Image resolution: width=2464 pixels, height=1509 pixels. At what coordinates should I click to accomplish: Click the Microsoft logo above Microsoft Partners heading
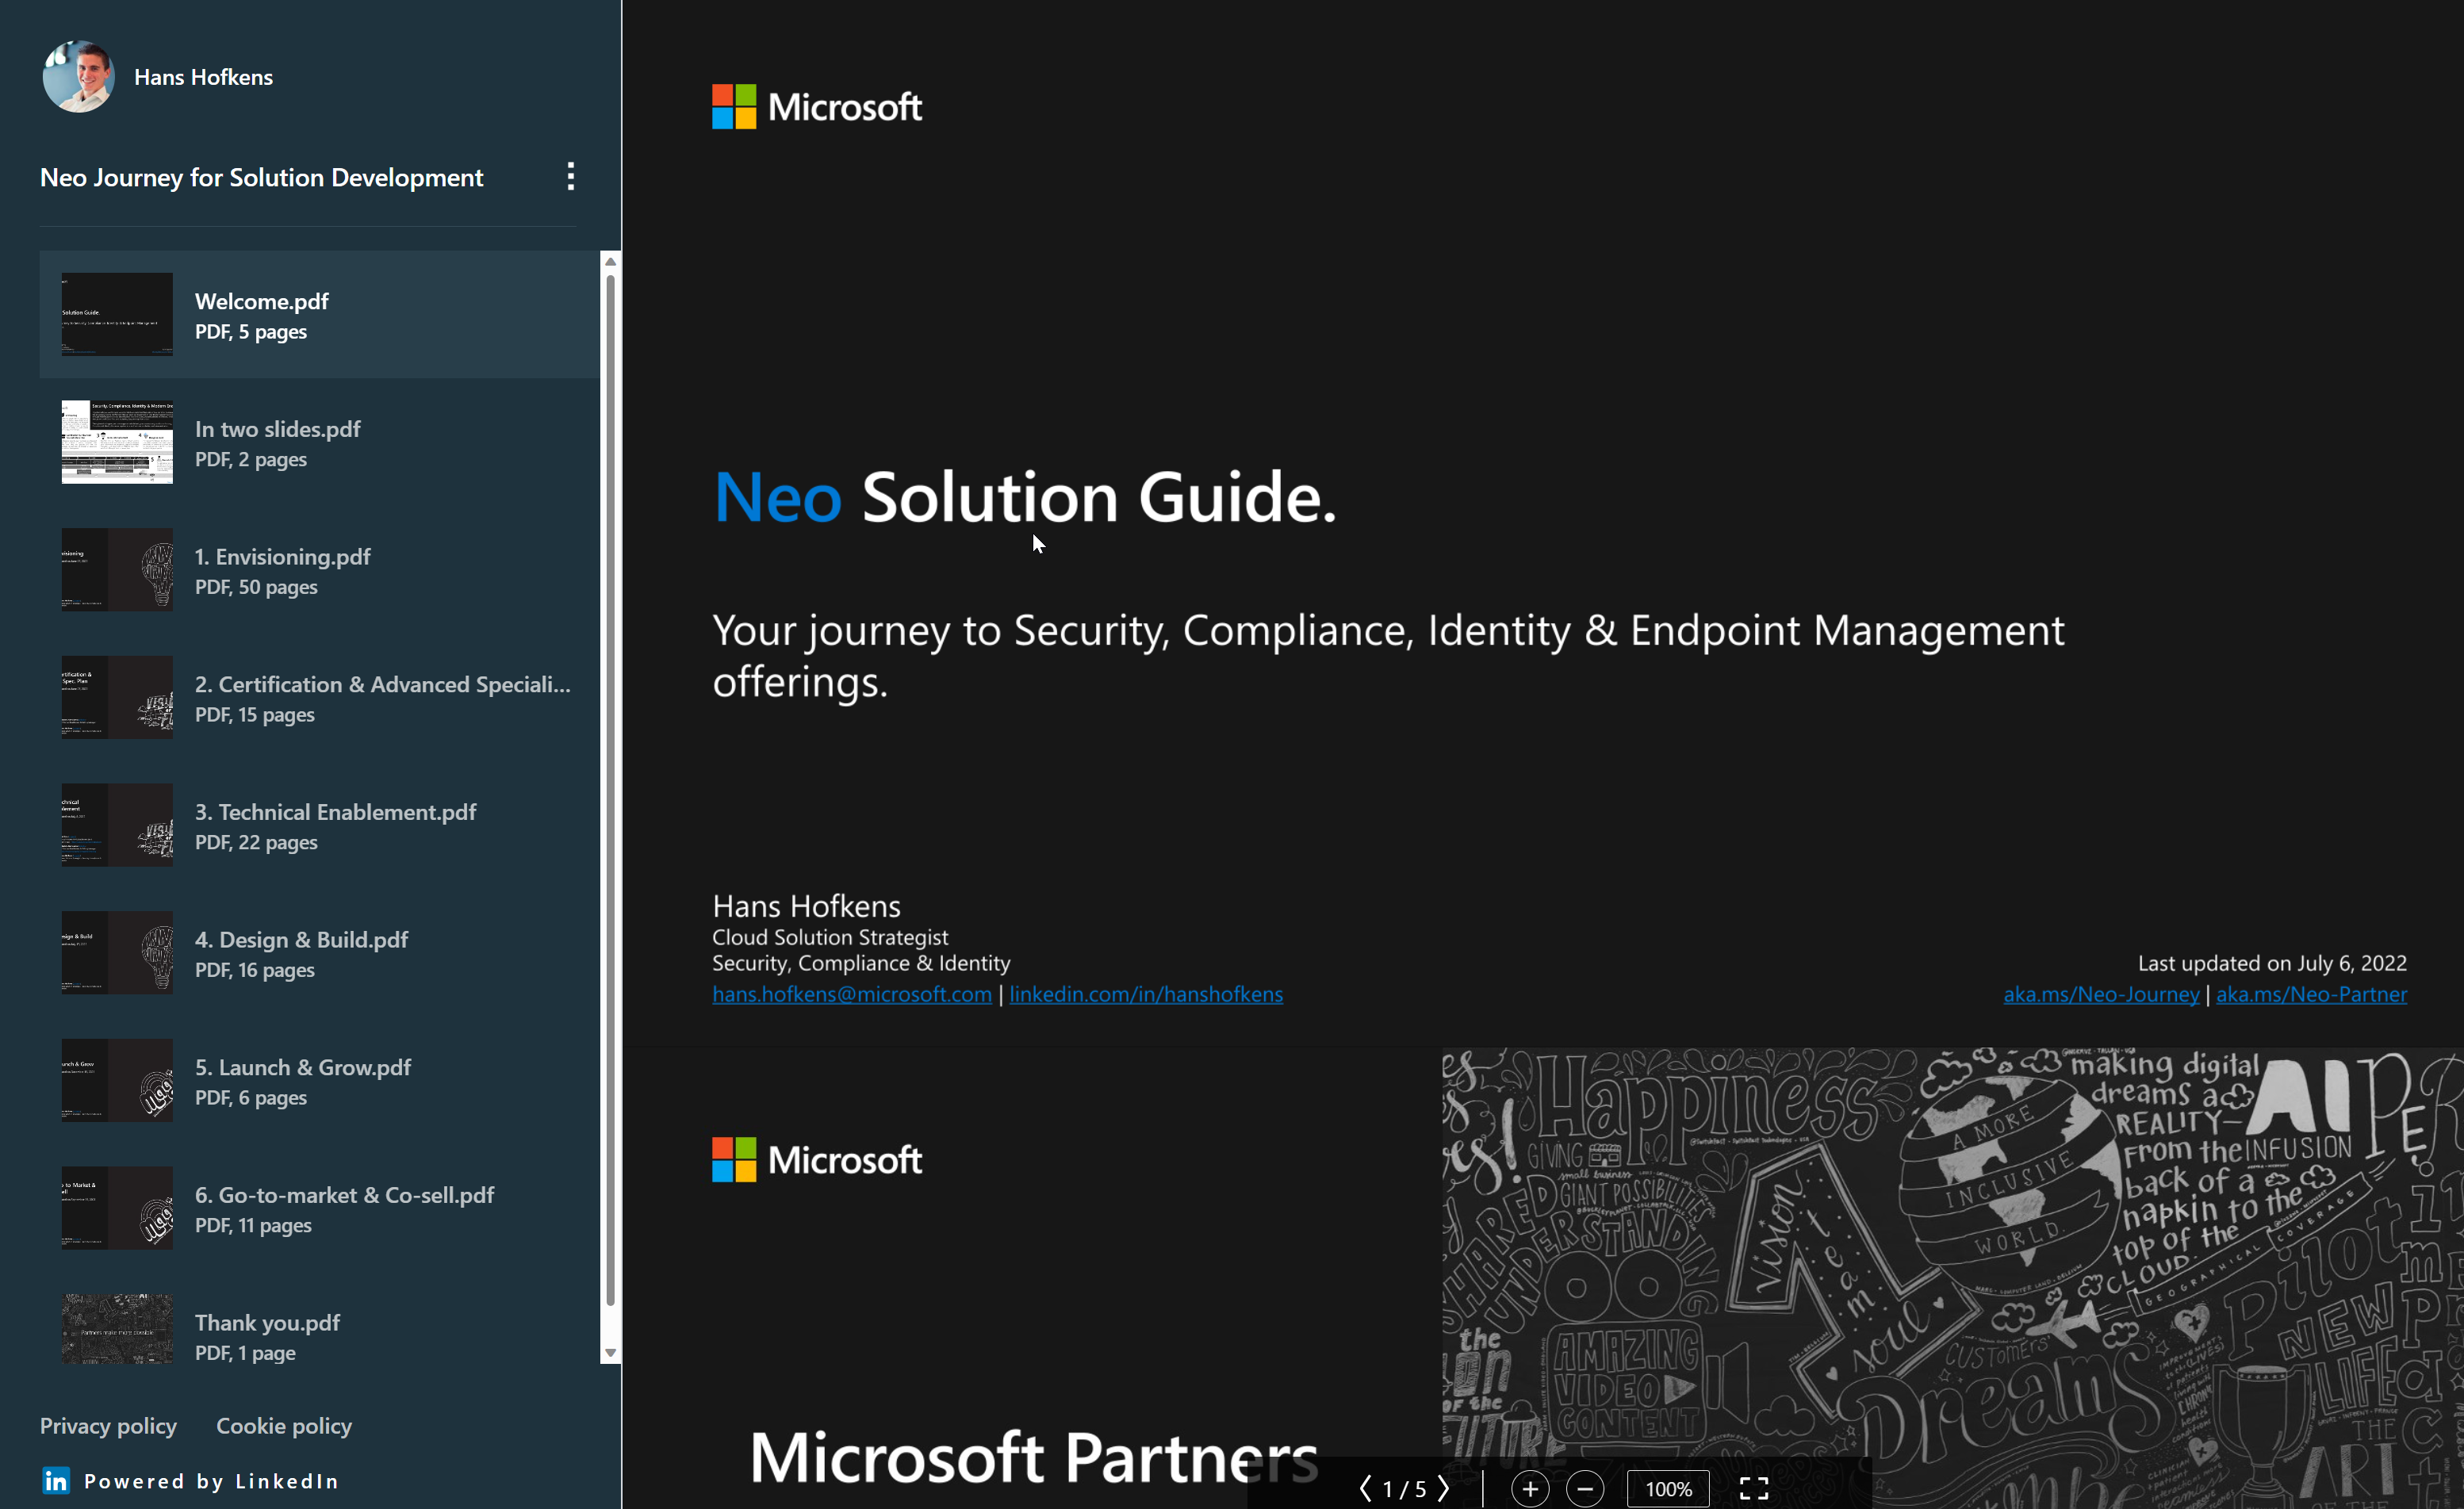tap(816, 1160)
